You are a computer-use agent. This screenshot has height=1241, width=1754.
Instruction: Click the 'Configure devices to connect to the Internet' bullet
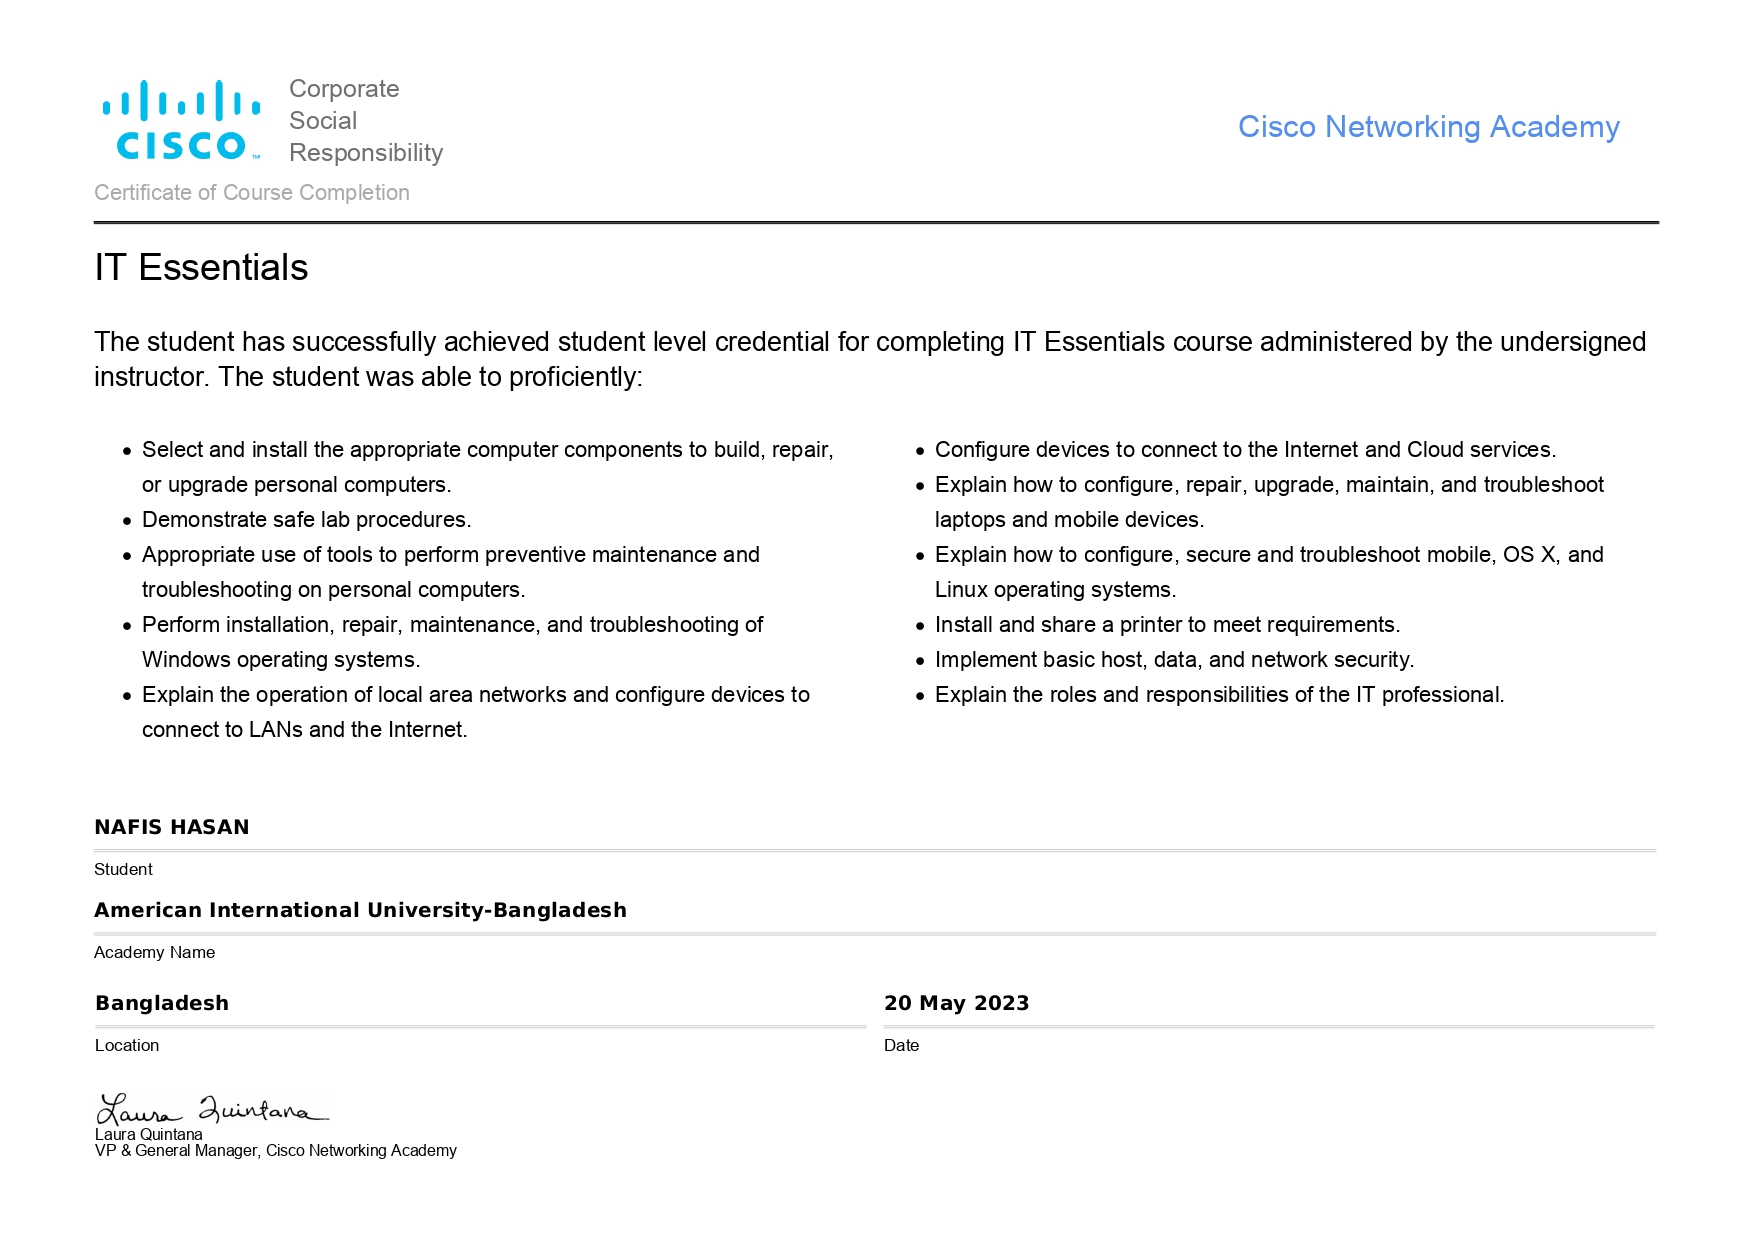(1245, 450)
